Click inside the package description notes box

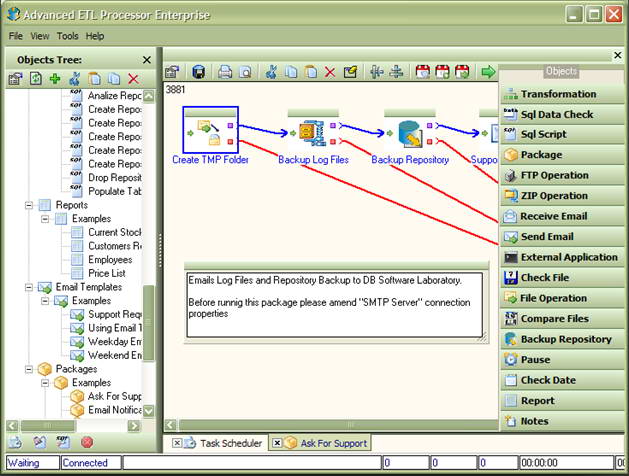(x=335, y=305)
